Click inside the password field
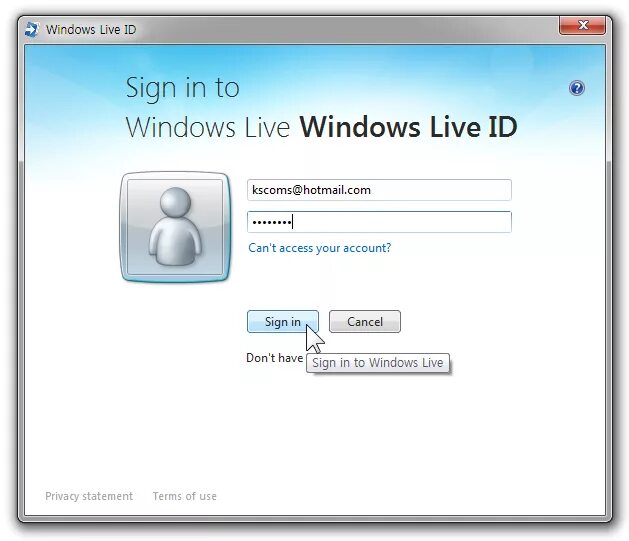629x541 pixels. (379, 222)
